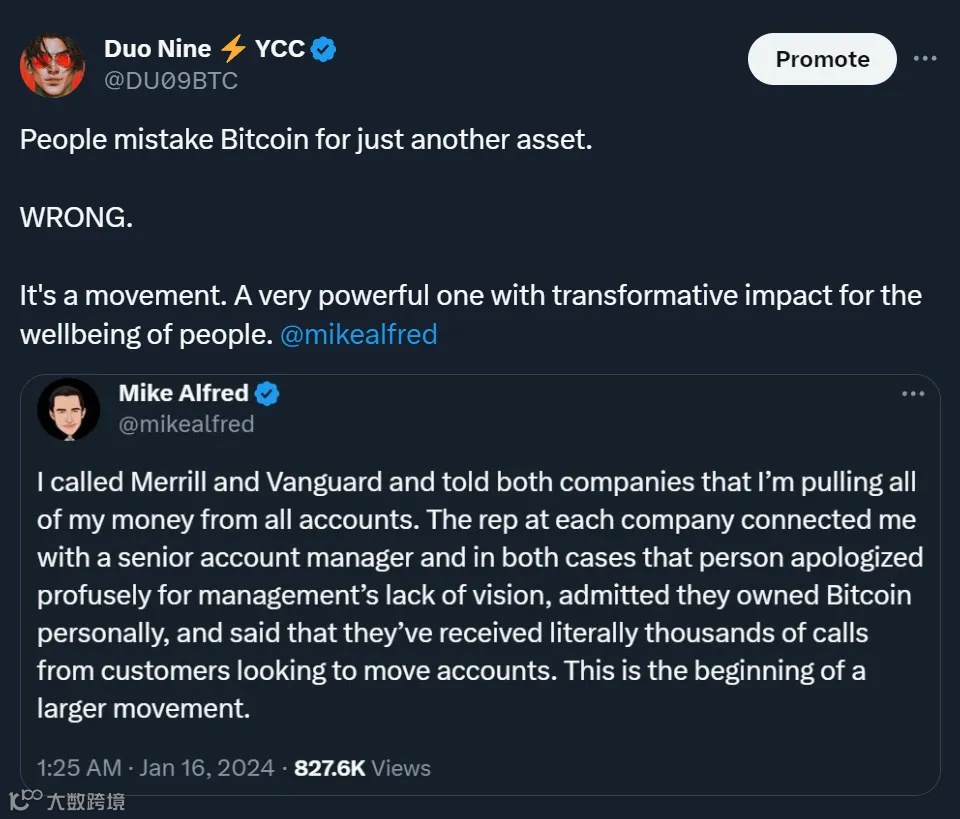
Task: Open the quoted tweet about Merrill and Vanguard
Action: tap(479, 595)
